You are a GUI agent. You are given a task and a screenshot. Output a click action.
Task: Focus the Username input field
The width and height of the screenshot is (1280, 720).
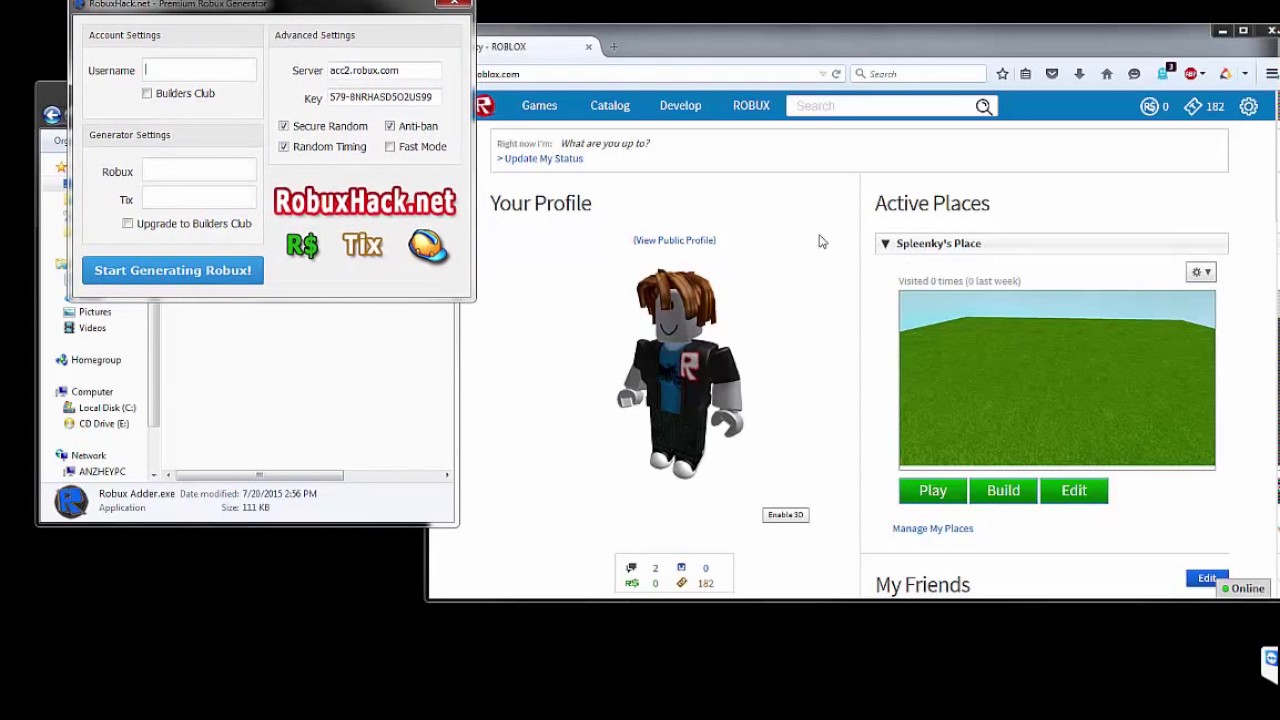[199, 70]
